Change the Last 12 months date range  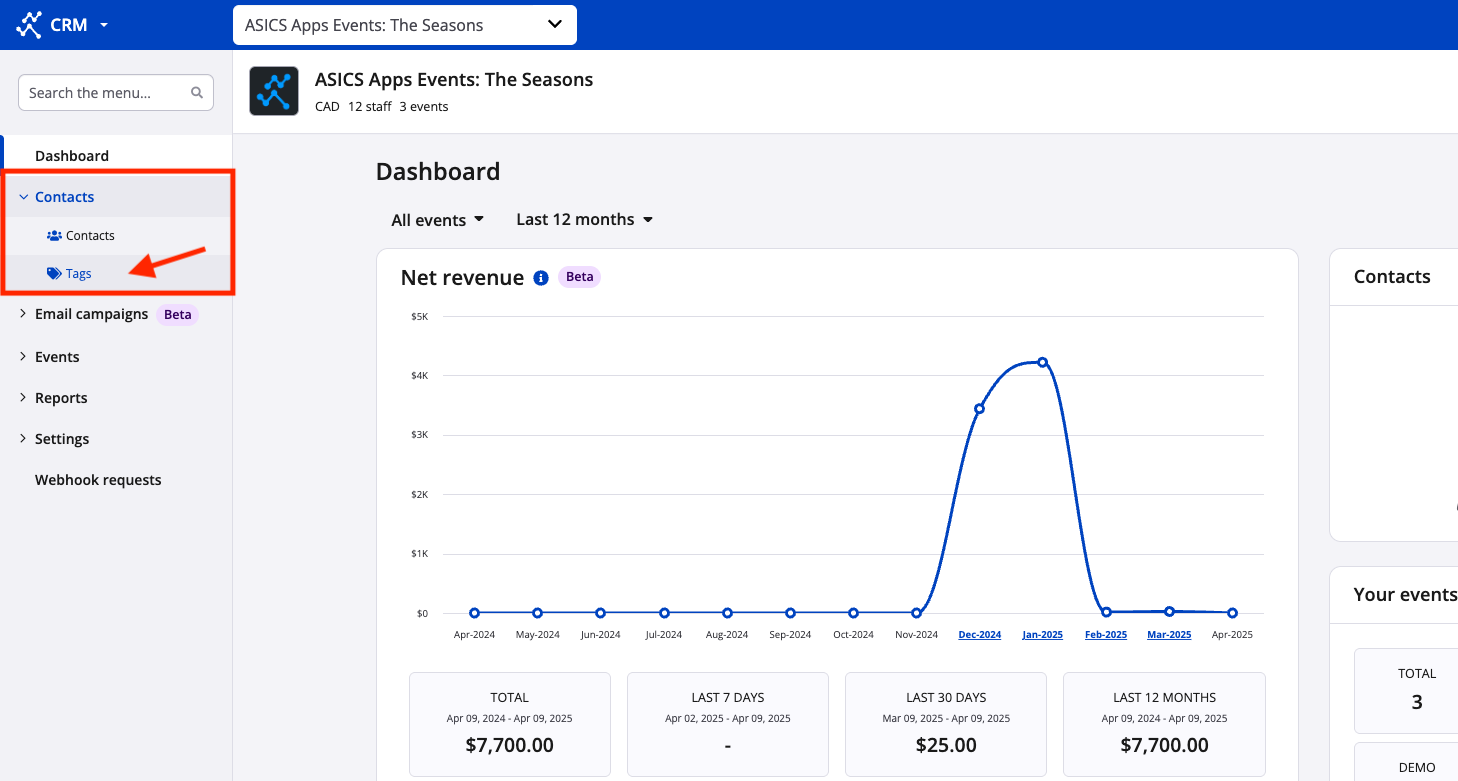coord(584,220)
